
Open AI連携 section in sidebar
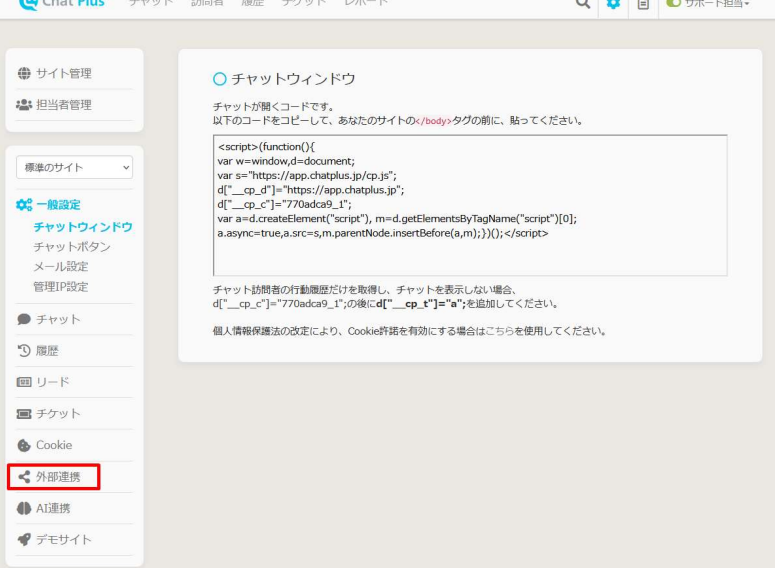(x=56, y=508)
